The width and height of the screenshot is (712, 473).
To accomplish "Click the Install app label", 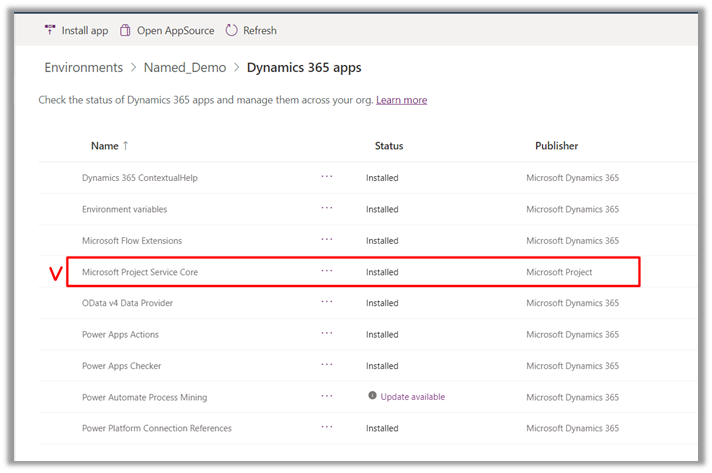I will (x=85, y=30).
